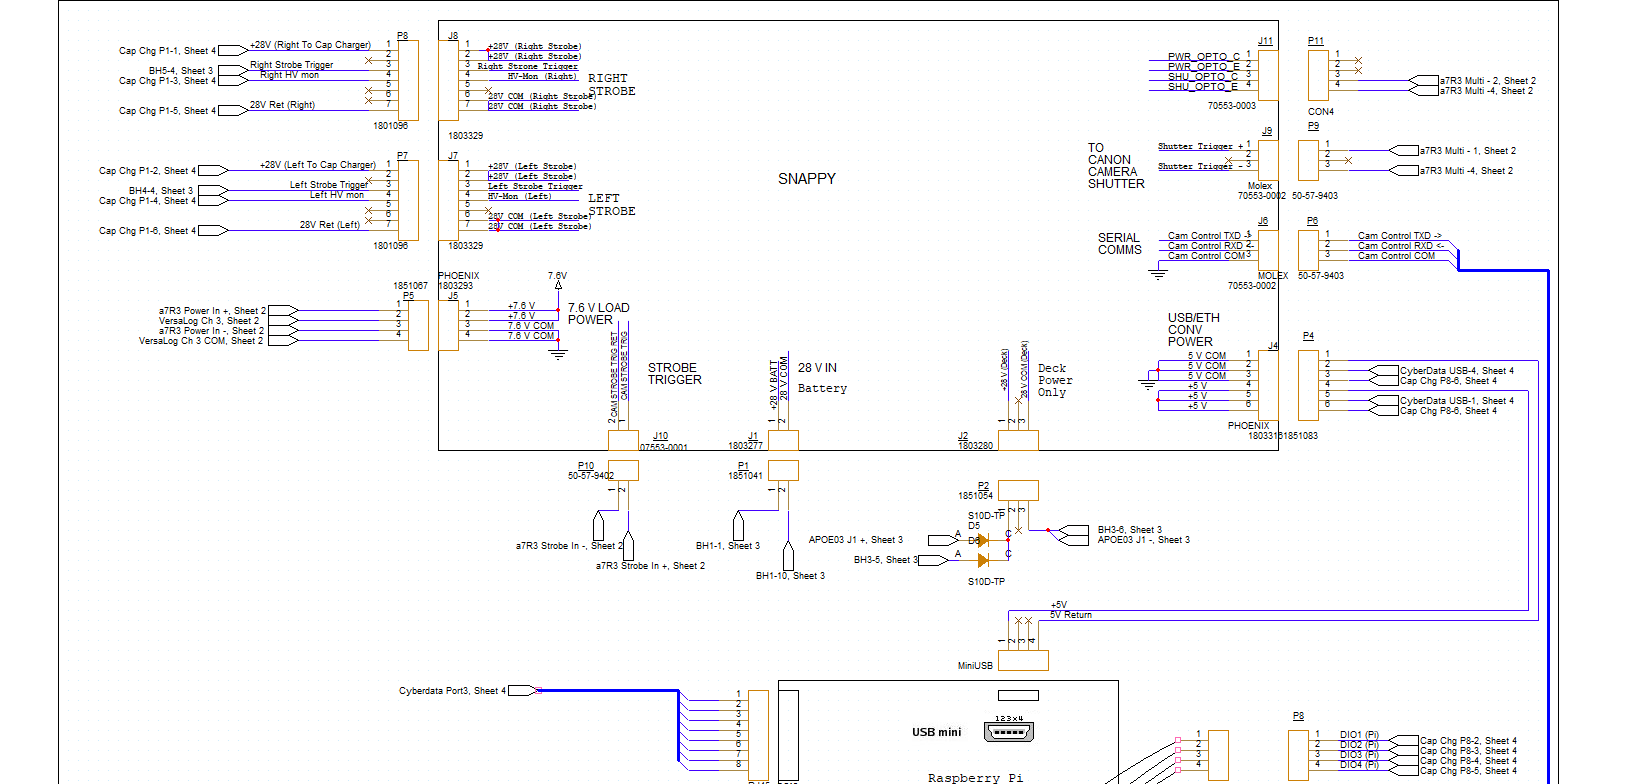Select the VersaLog Ch 3 COM, Sheet 2 label
This screenshot has height=784, width=1638.
click(201, 341)
